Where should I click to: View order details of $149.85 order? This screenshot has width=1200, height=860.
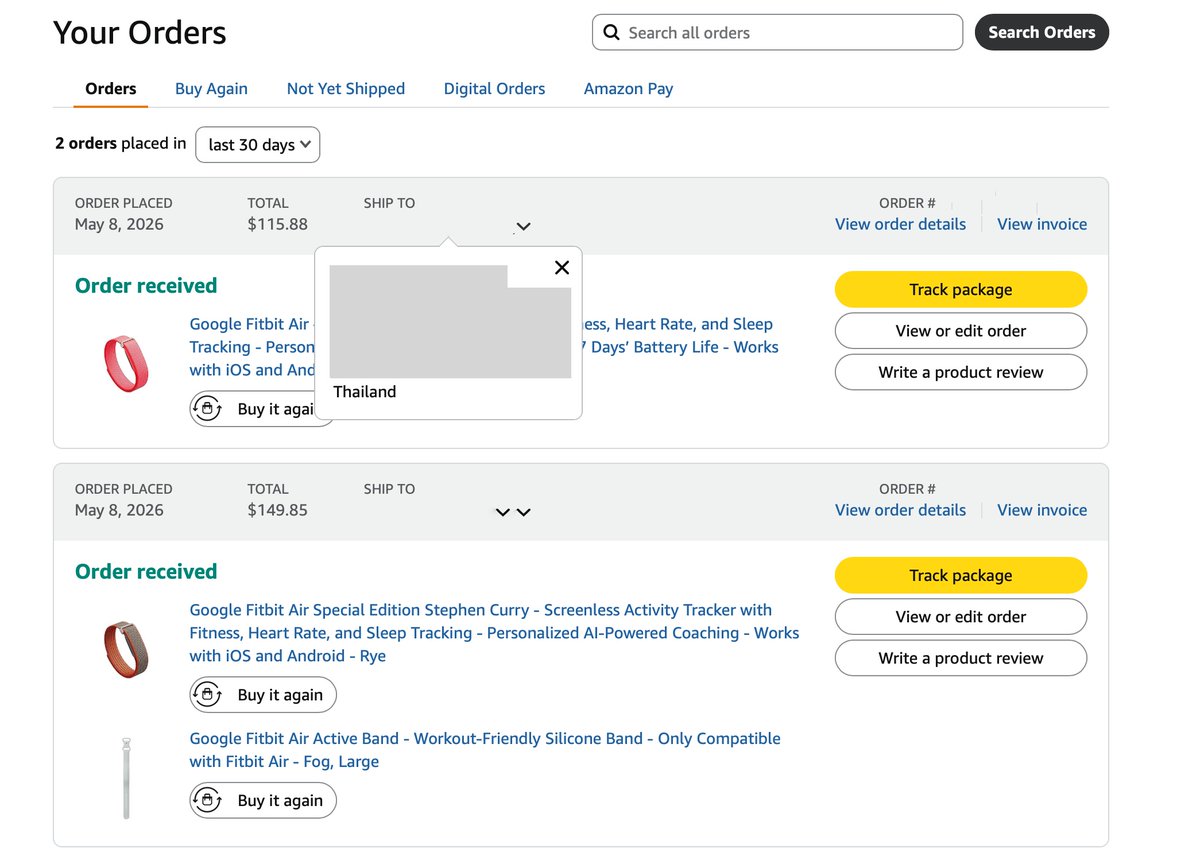pyautogui.click(x=900, y=510)
